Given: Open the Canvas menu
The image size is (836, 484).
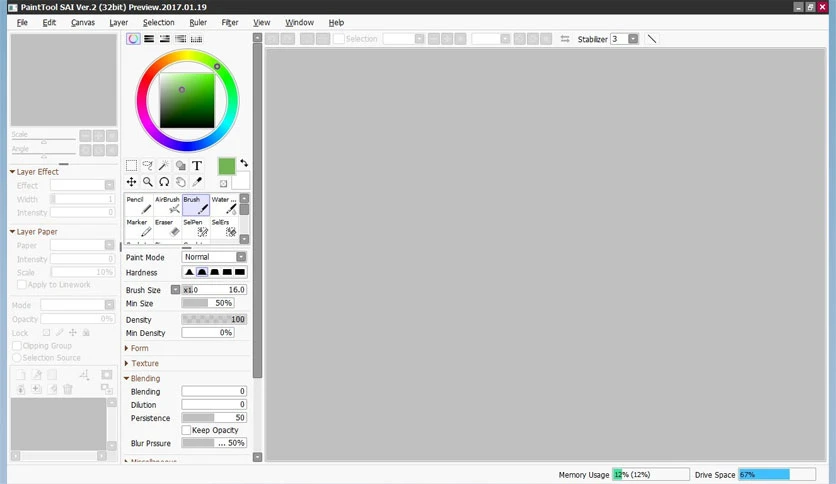Looking at the screenshot, I should point(83,22).
